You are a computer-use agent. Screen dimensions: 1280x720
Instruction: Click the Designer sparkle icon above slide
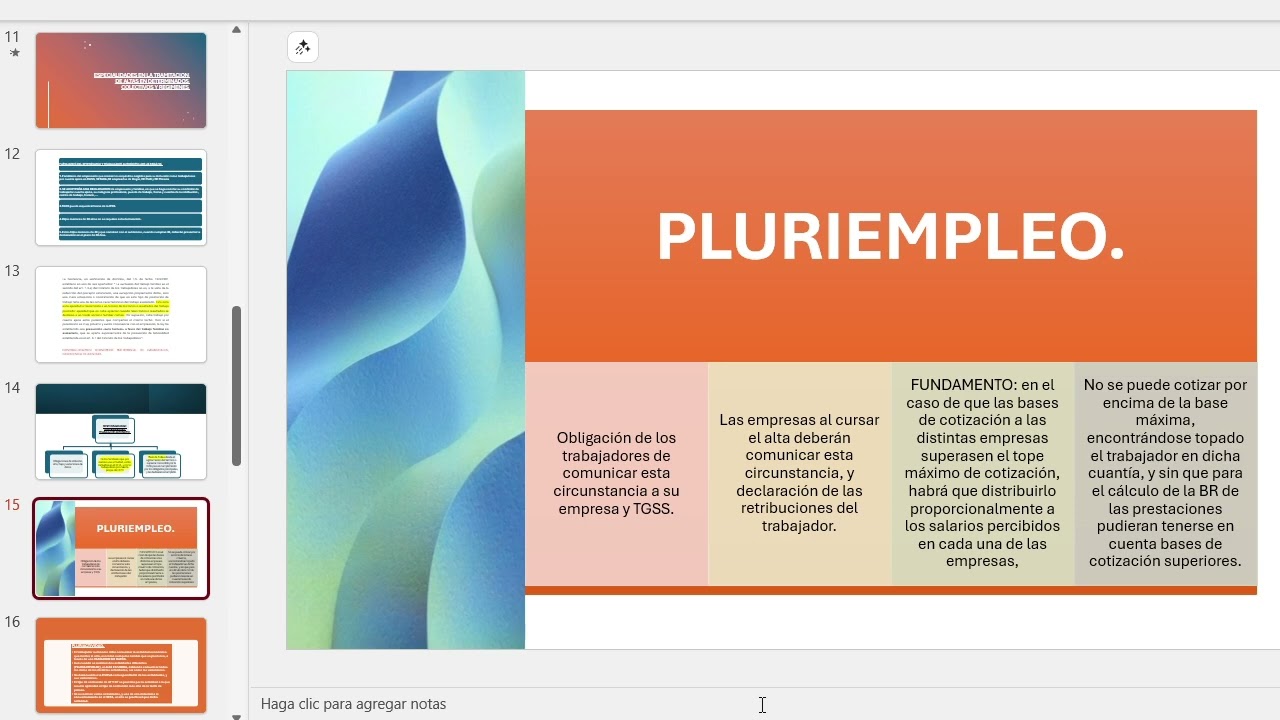(303, 47)
